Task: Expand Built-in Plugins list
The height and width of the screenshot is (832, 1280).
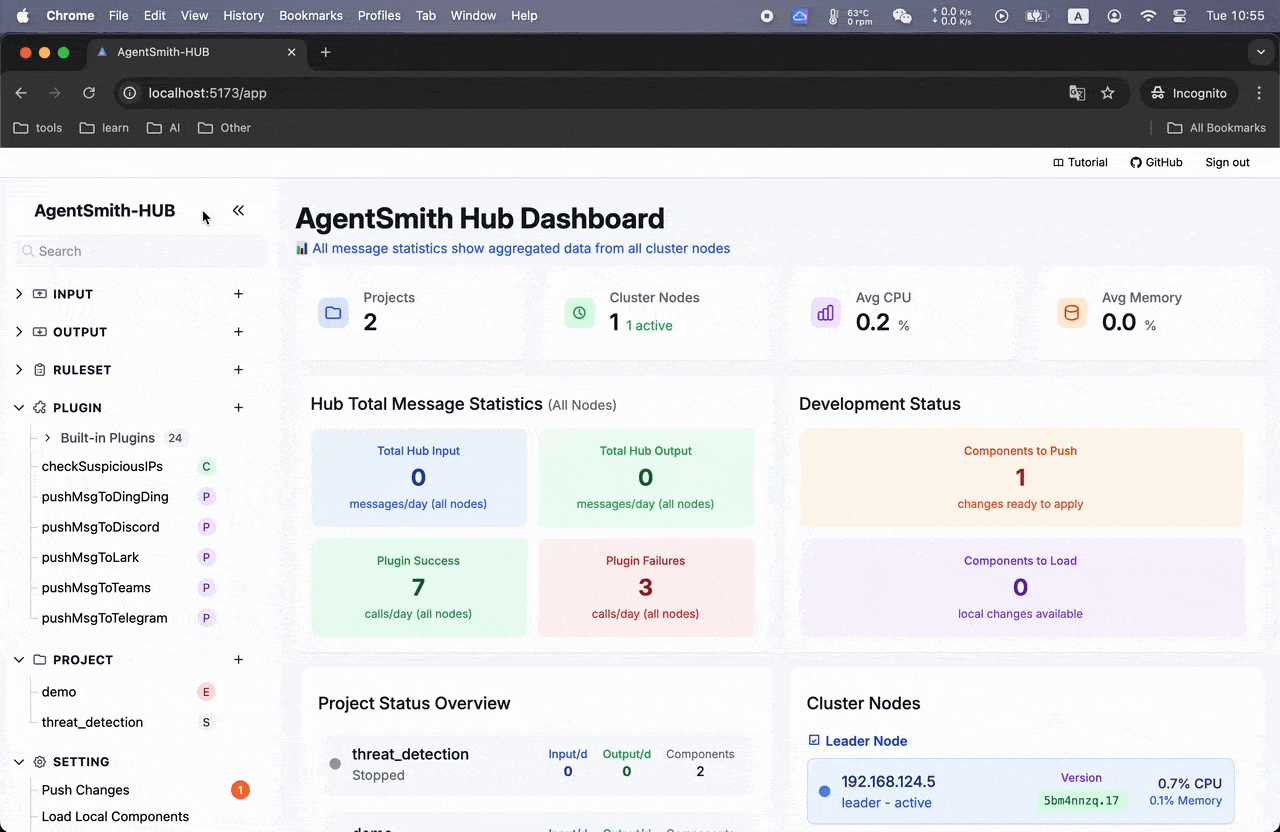Action: tap(47, 438)
